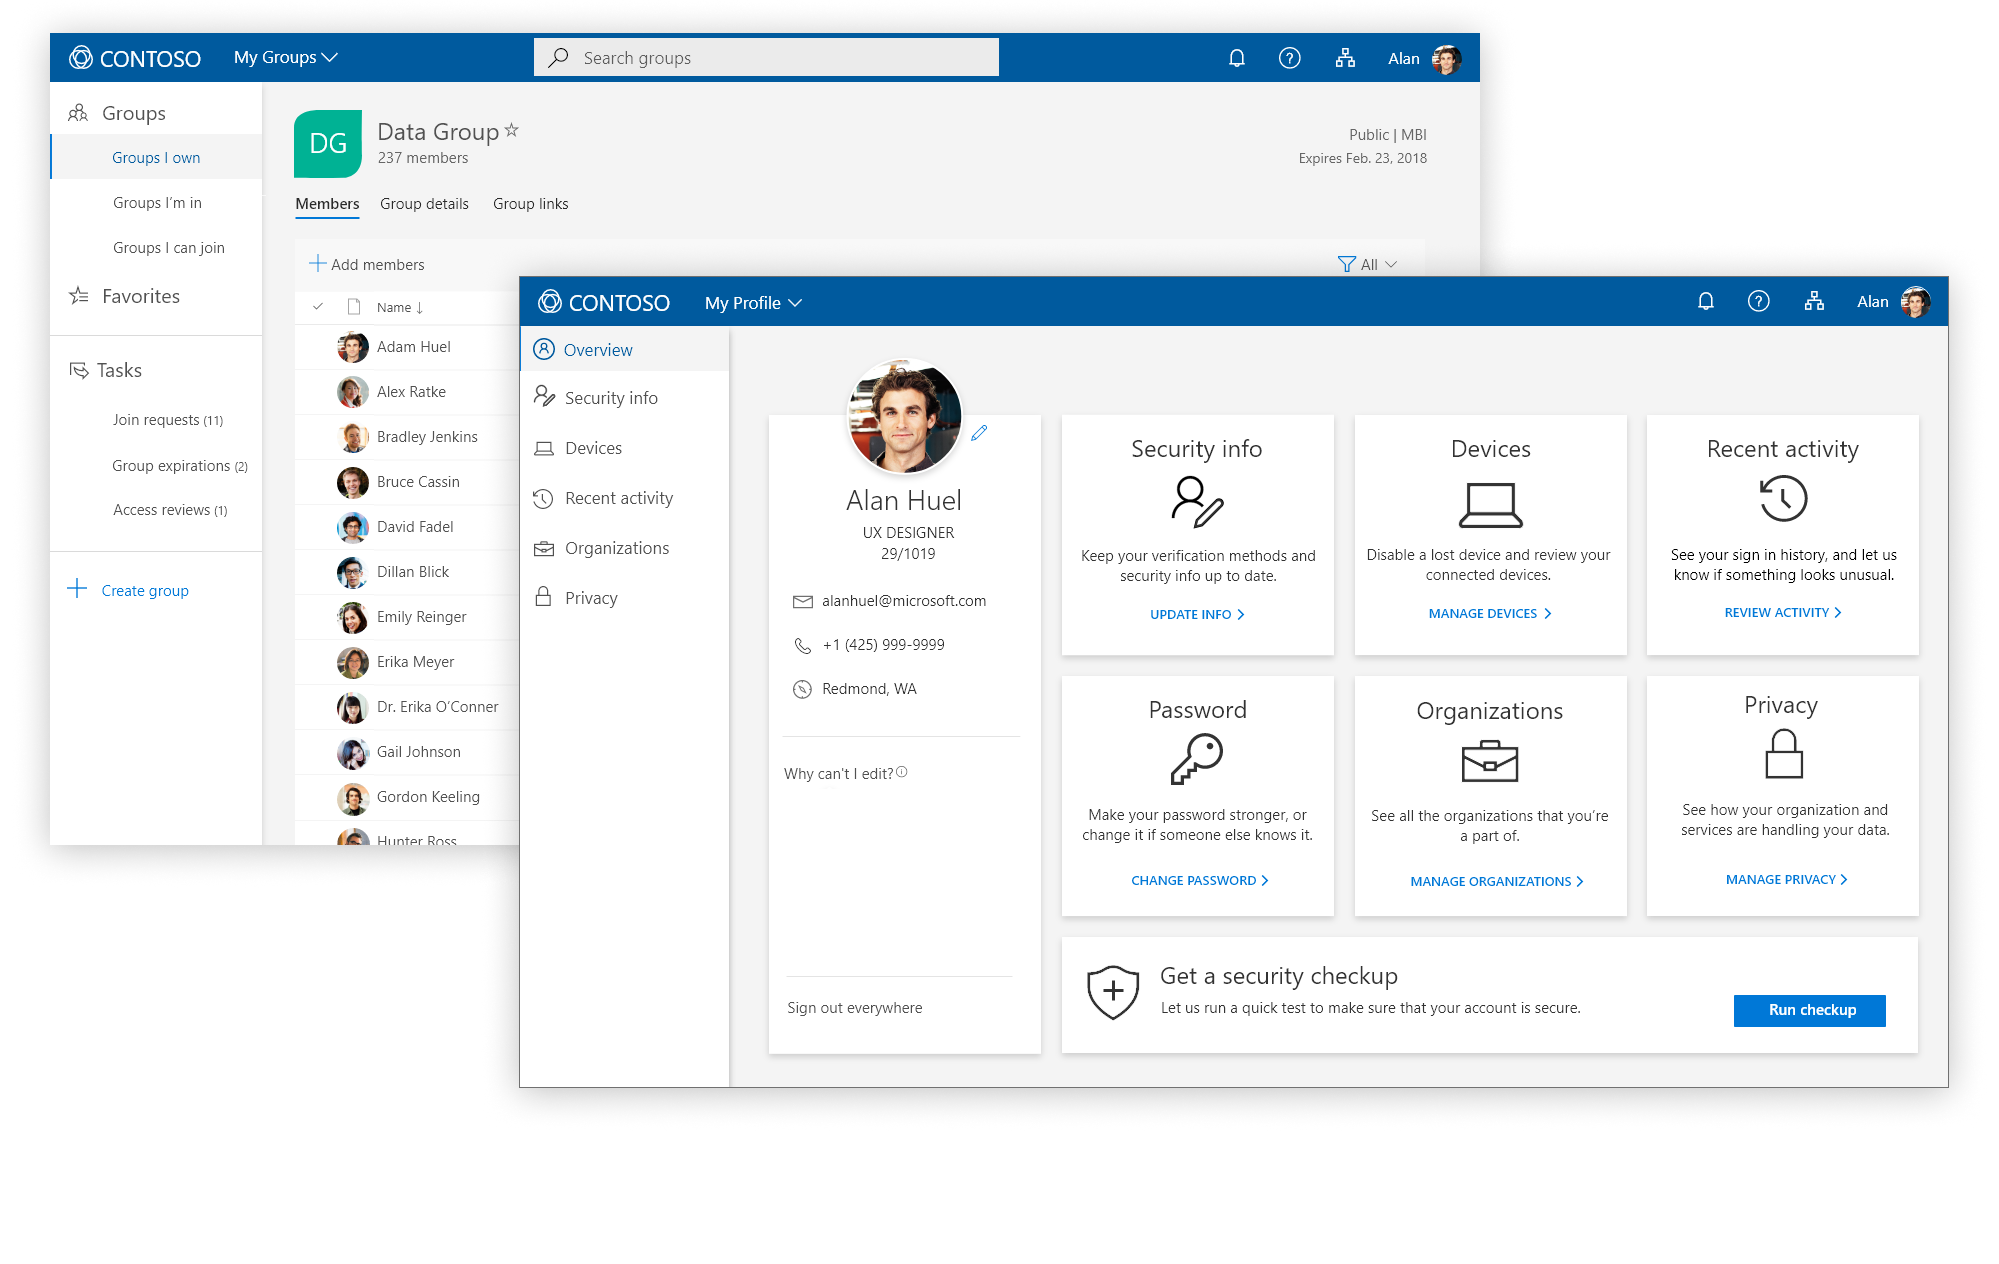Click Sign out everywhere

point(854,1008)
